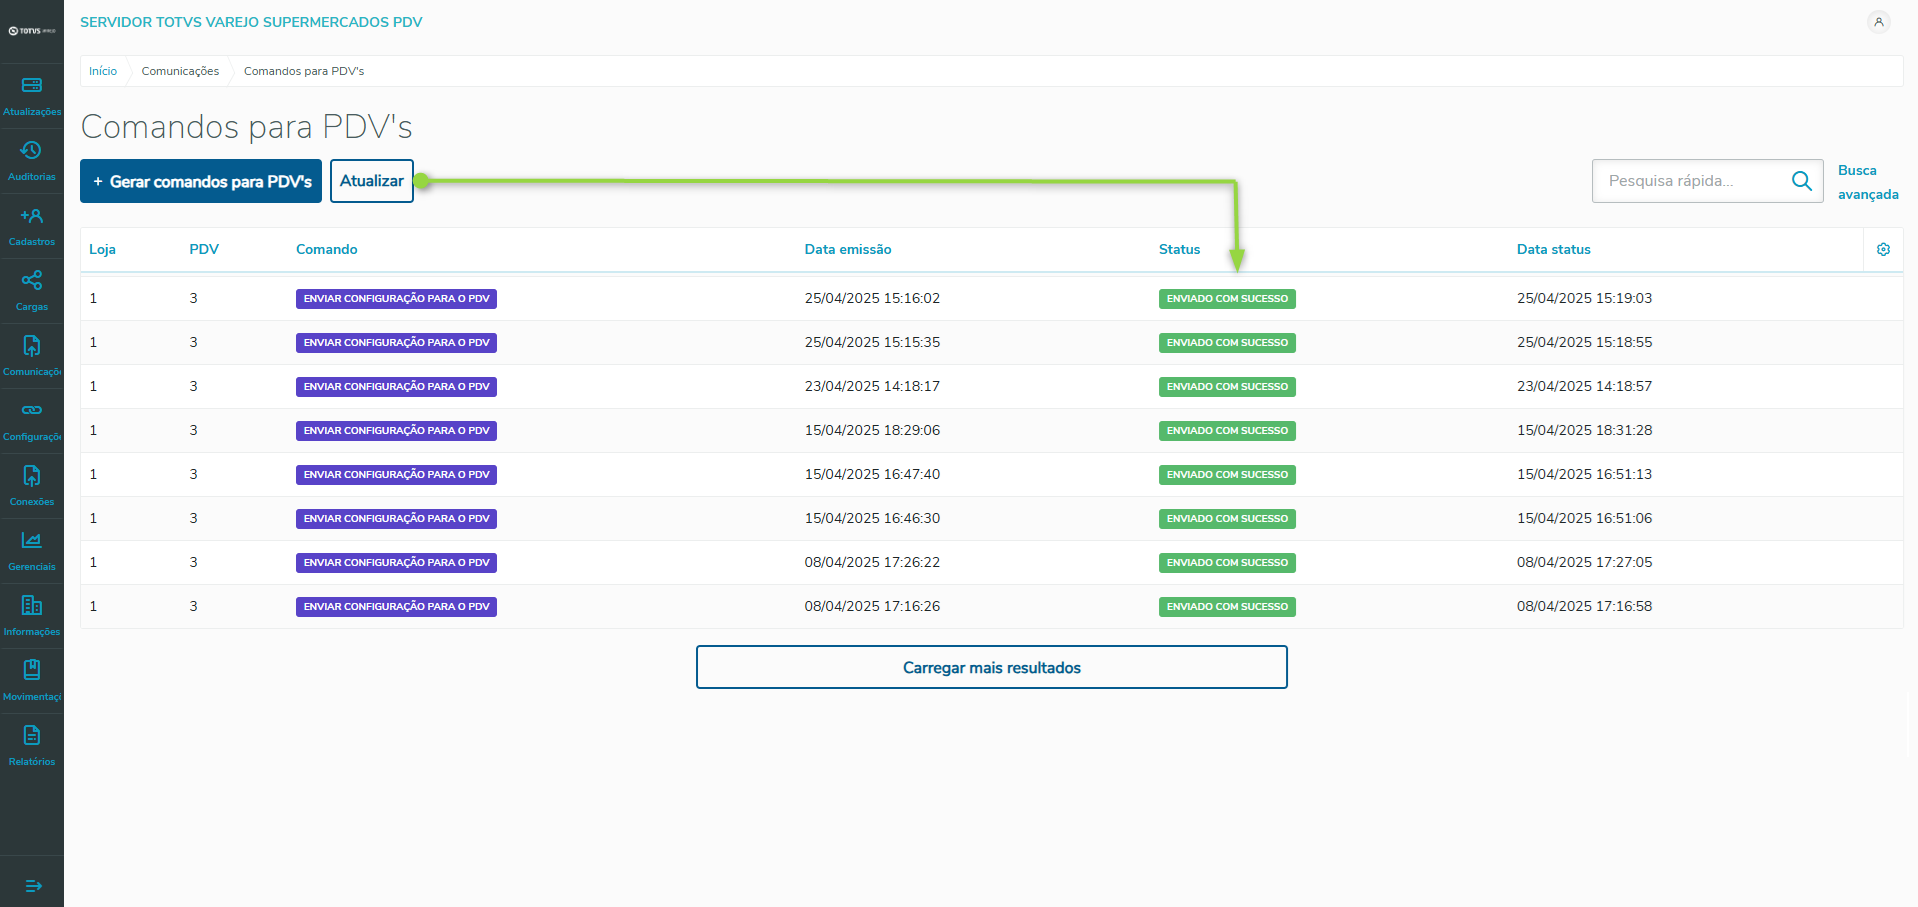Image resolution: width=1918 pixels, height=907 pixels.
Task: Select emission date 15/04/2025 16:47:40
Action: pos(872,475)
